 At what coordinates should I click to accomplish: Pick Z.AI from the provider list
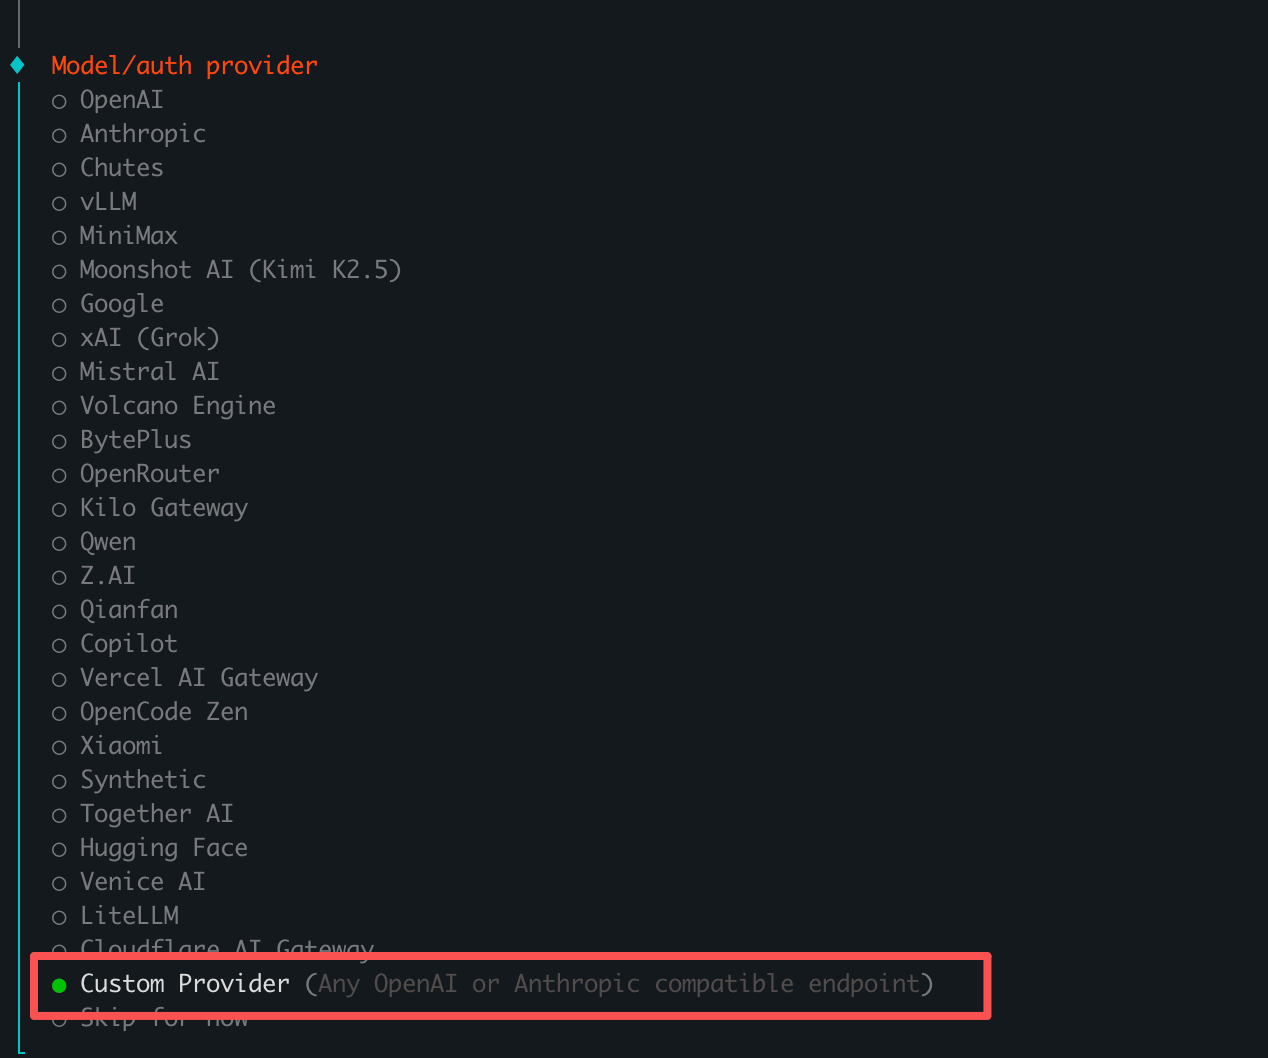(107, 576)
